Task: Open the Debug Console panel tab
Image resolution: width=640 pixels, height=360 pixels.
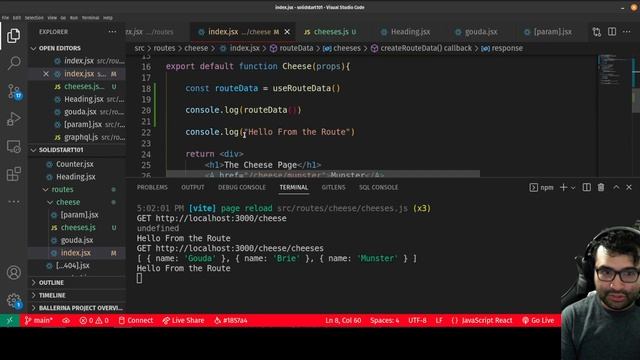Action: click(x=242, y=187)
